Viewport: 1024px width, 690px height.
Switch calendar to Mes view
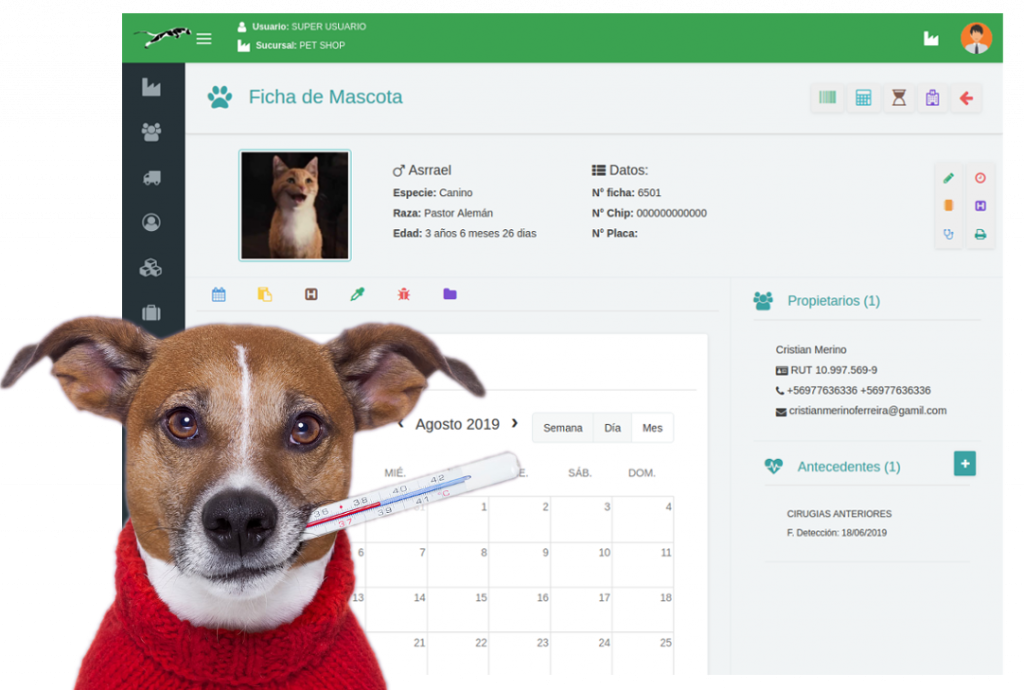tap(652, 428)
